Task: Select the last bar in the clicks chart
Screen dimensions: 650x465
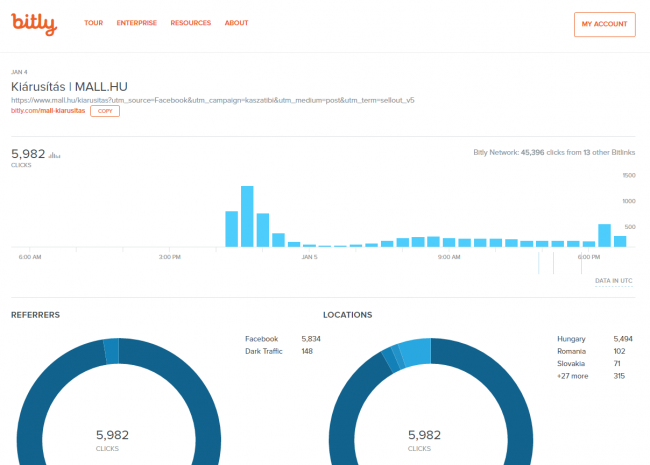Action: coord(620,242)
